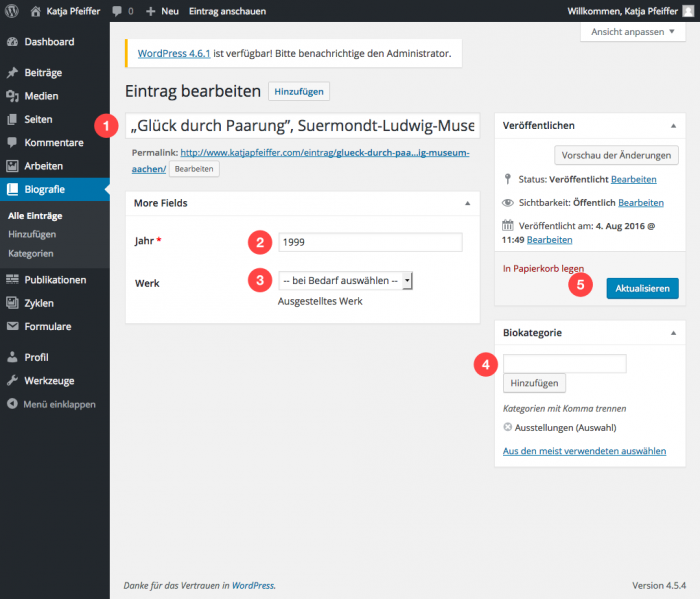Collapse the More Fields panel

tap(467, 203)
